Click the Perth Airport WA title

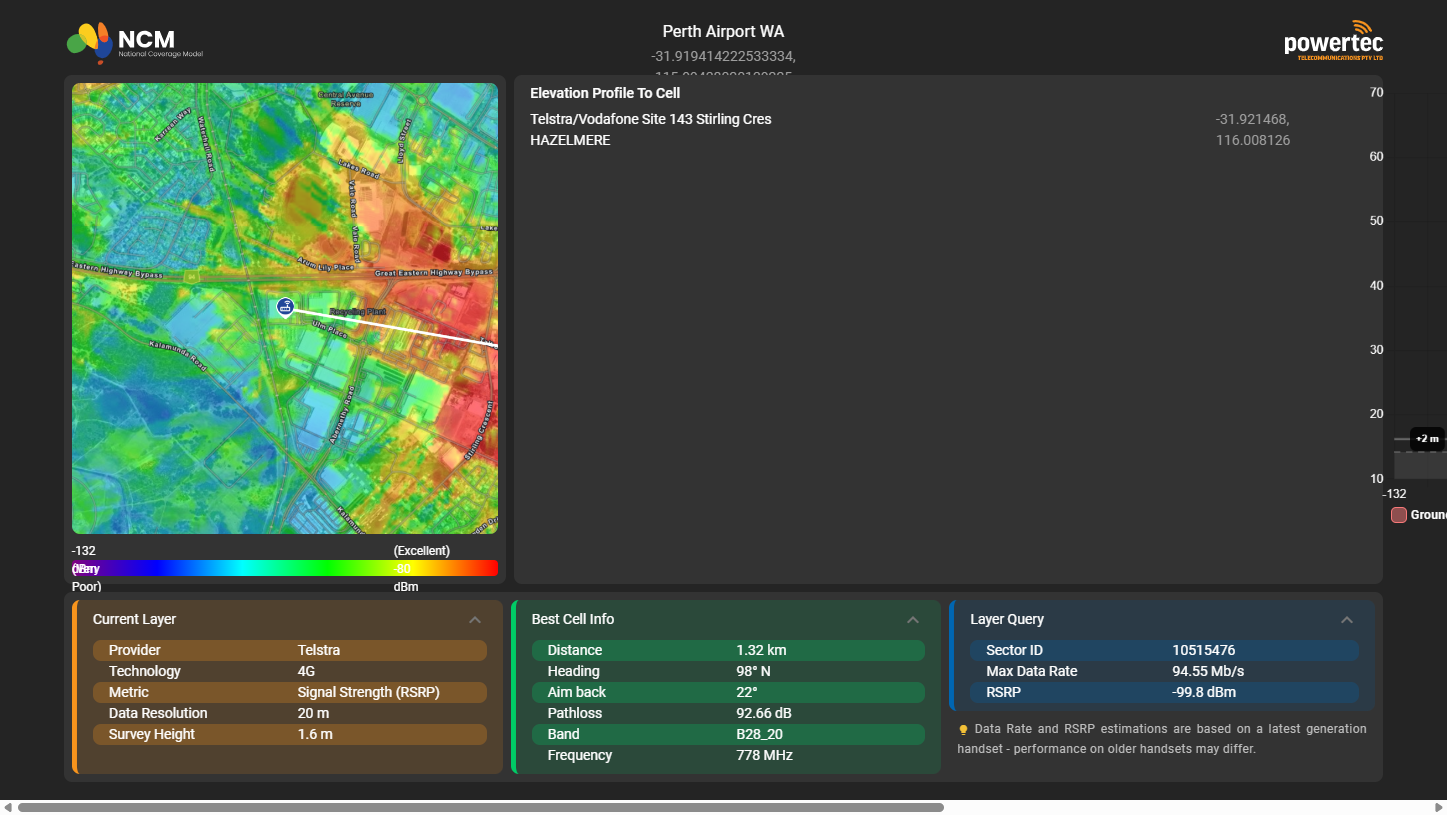(723, 32)
